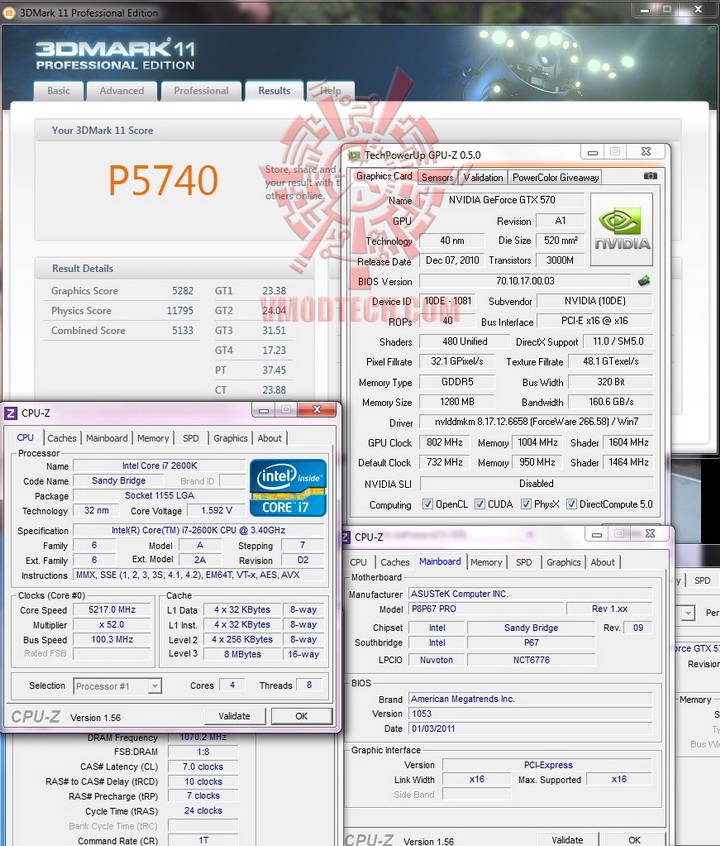The width and height of the screenshot is (720, 846).
Task: Click the Combined Score value 5133
Action: [182, 331]
